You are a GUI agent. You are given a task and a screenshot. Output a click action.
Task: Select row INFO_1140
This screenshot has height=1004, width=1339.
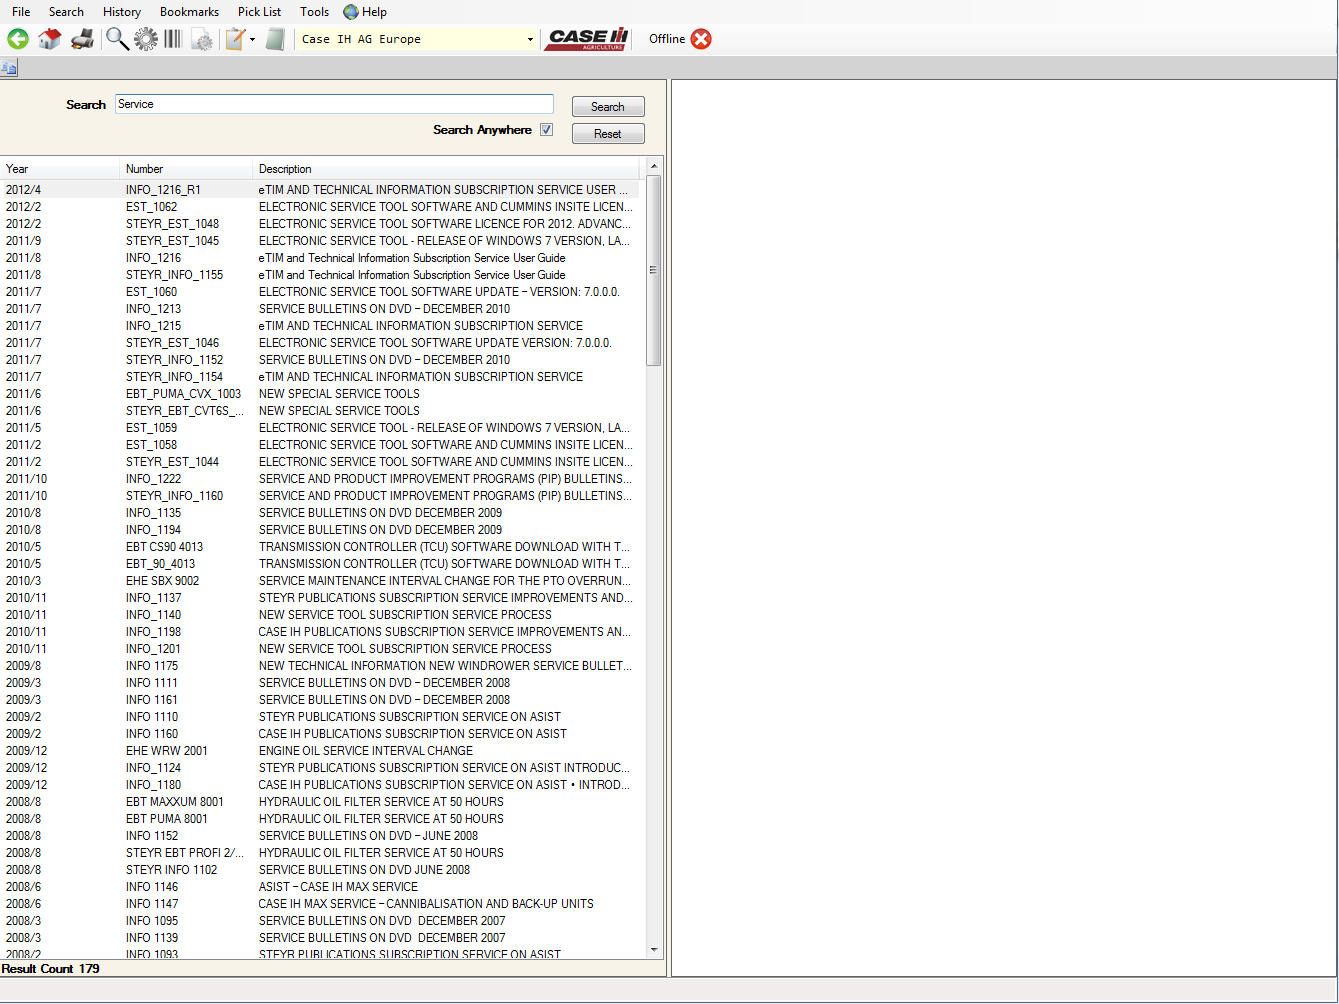(320, 615)
